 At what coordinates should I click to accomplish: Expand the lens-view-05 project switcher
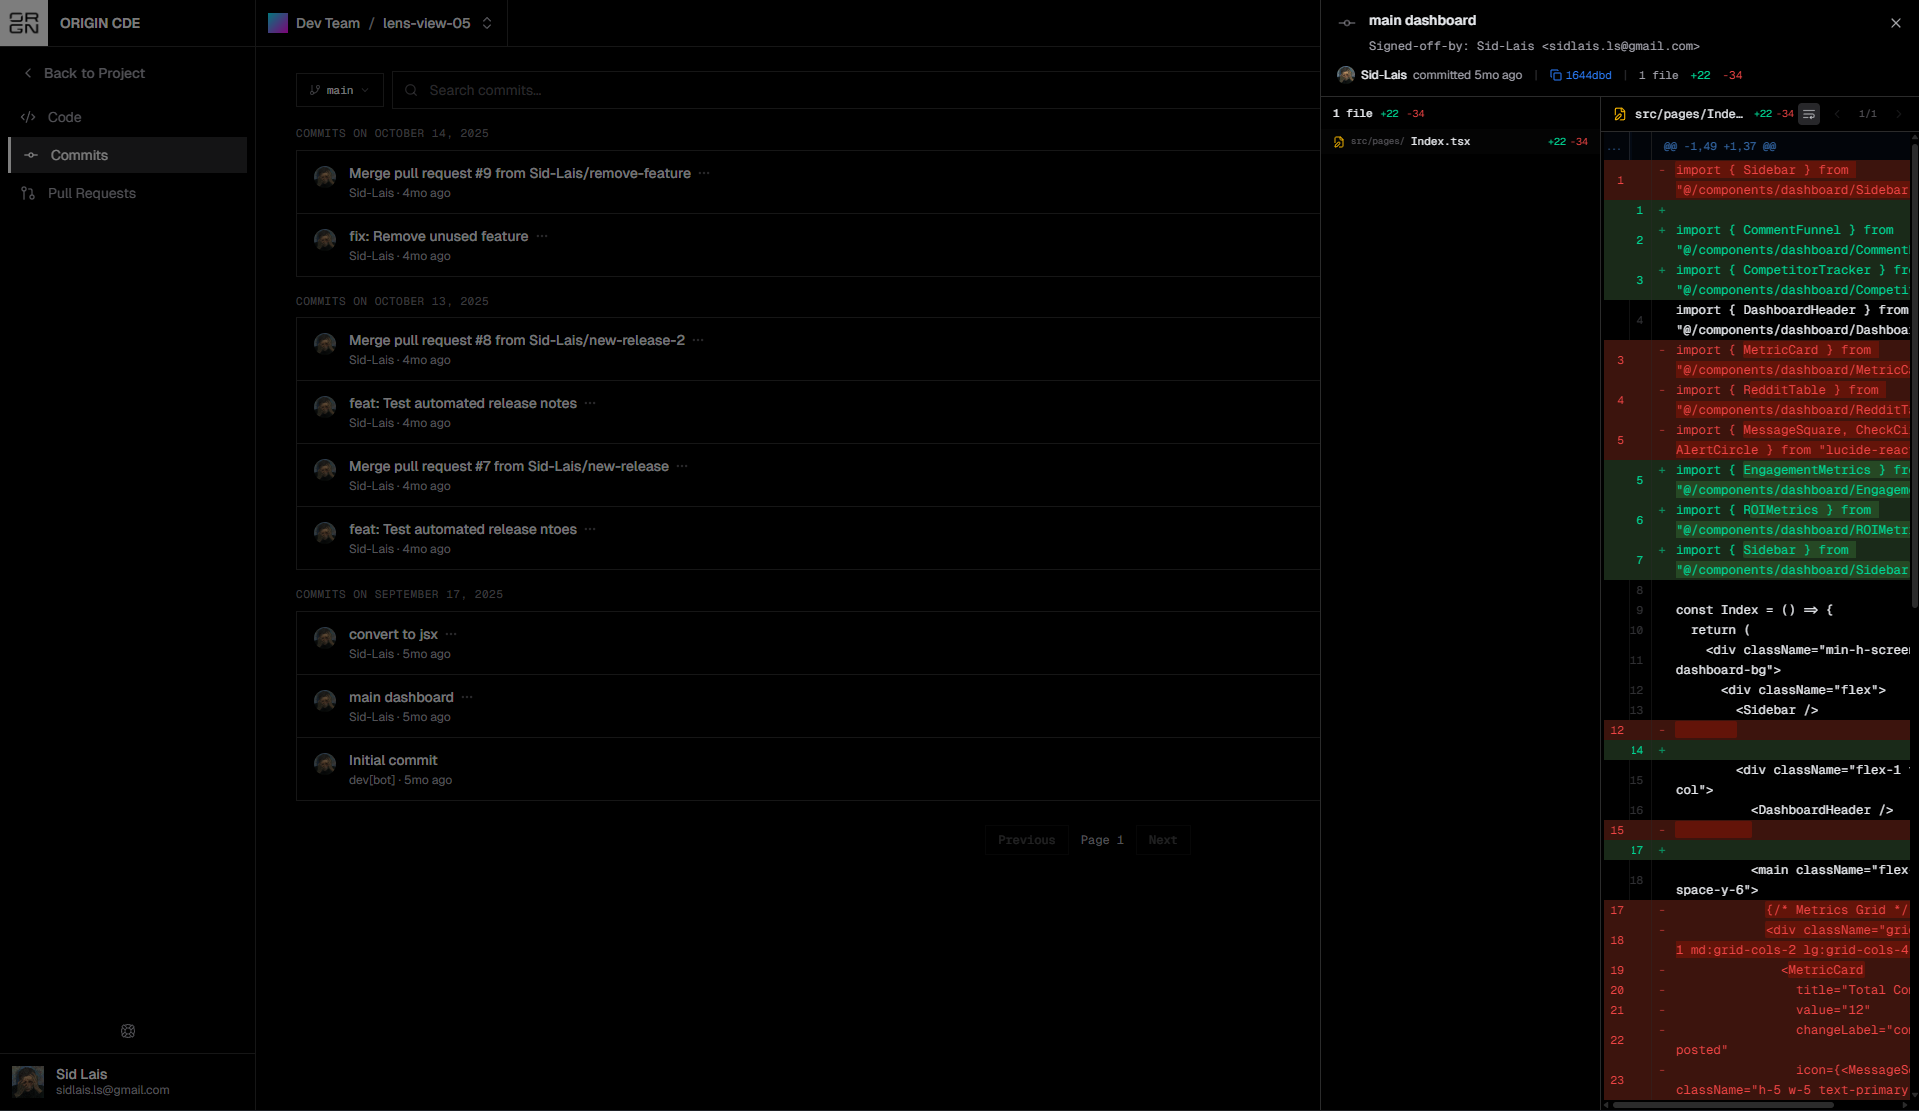tap(487, 23)
